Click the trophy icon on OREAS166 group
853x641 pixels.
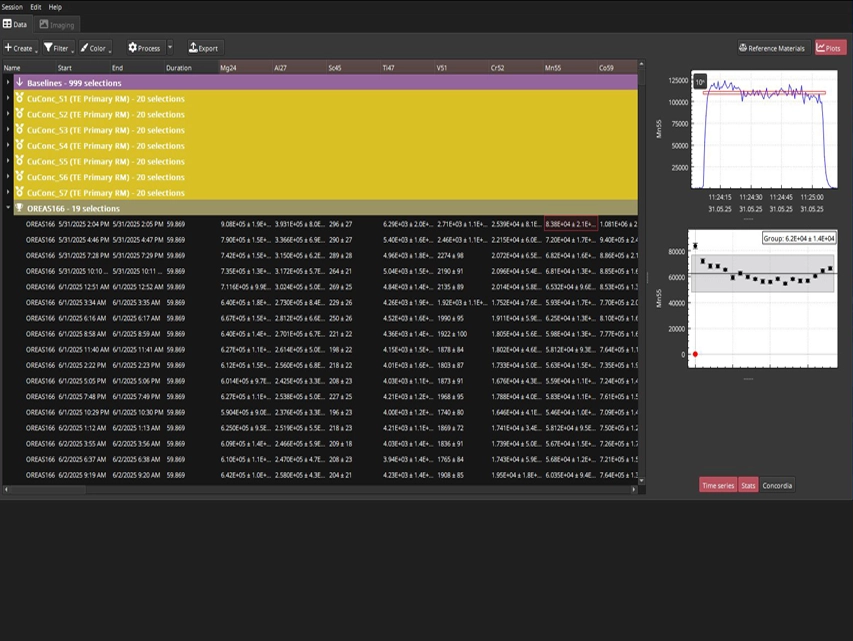click(x=18, y=208)
